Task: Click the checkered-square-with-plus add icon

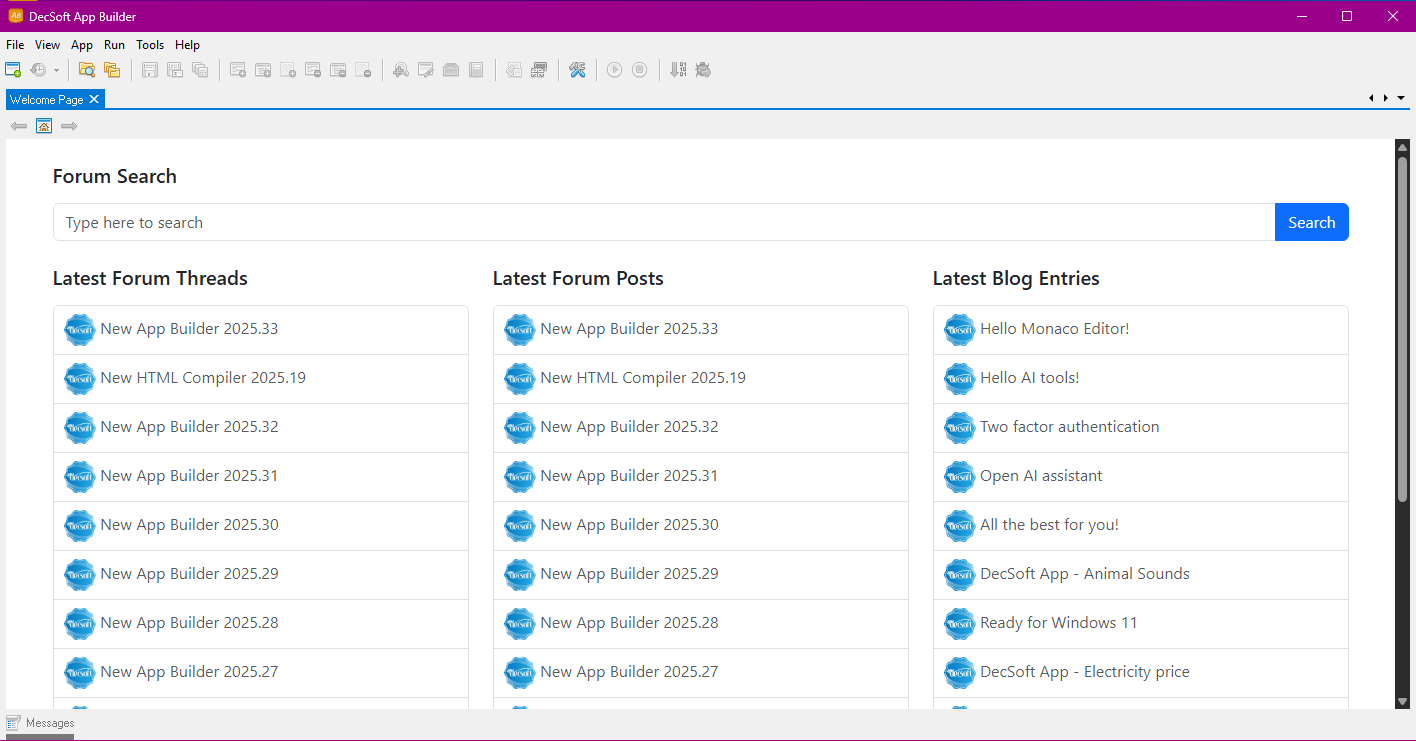Action: [x=288, y=70]
